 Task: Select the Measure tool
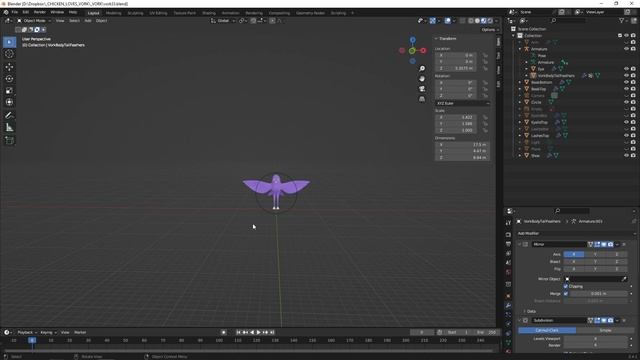click(x=9, y=128)
